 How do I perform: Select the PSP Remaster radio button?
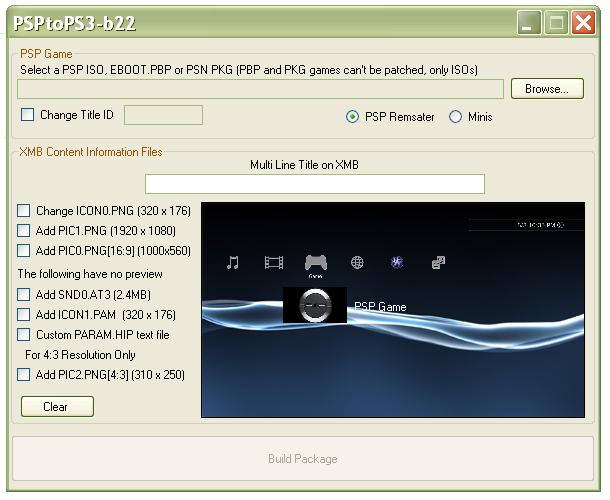[x=352, y=117]
